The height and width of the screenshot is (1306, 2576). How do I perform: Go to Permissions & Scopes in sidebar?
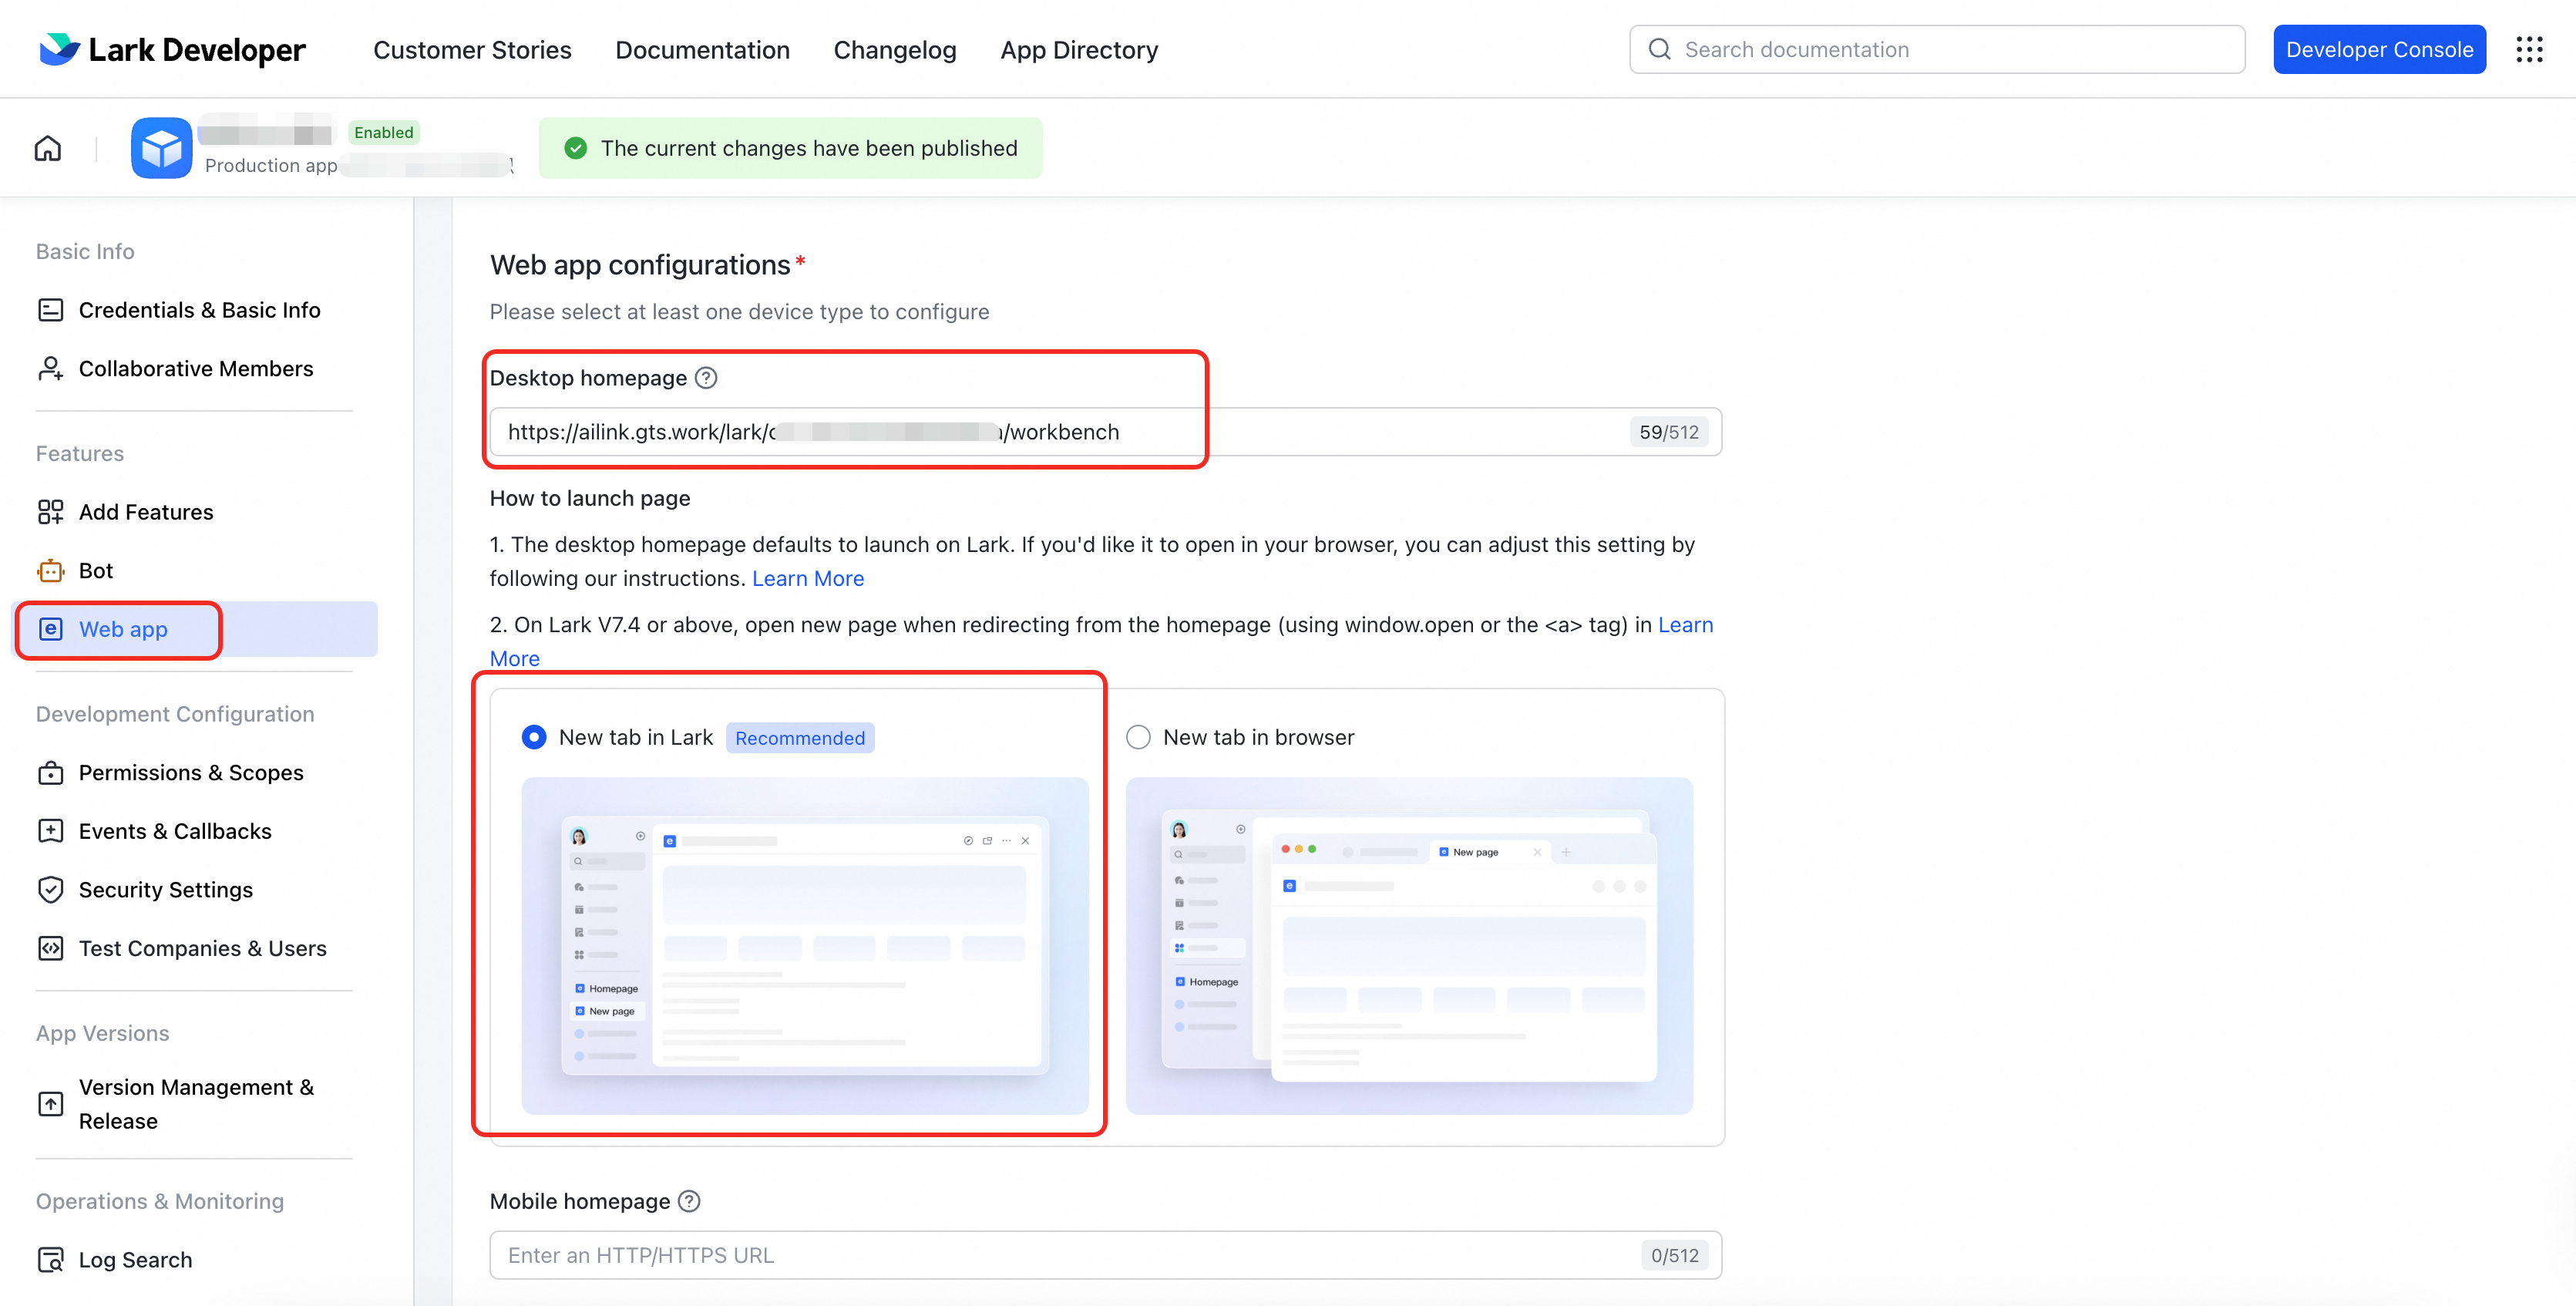pyautogui.click(x=191, y=772)
